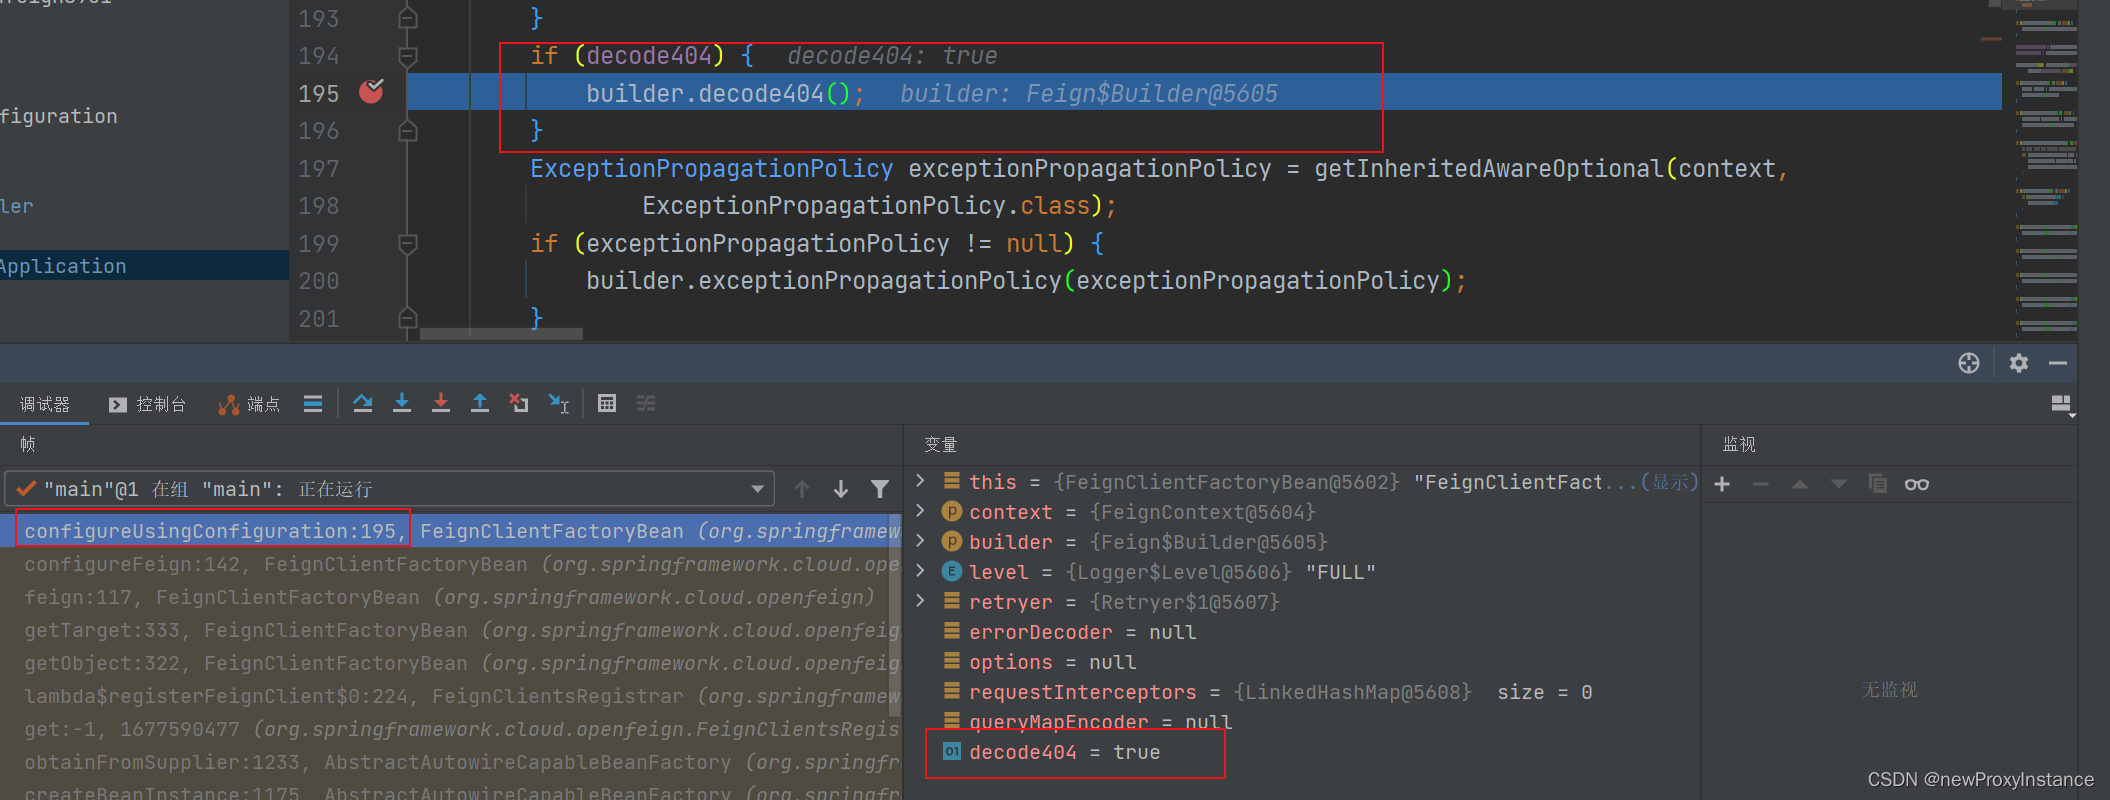Viewport: 2110px width, 800px height.
Task: Click the frames filter funnel icon
Action: pyautogui.click(x=880, y=489)
